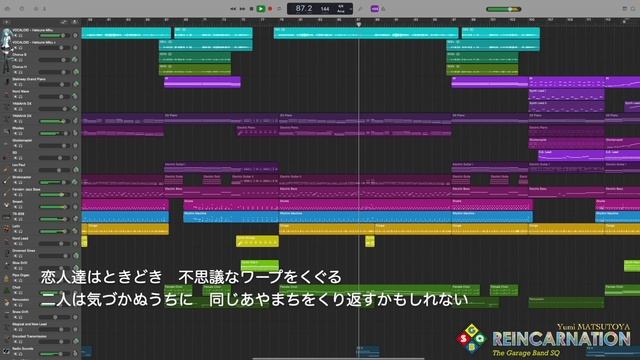Open the Library icon in toolbar
This screenshot has width=640, height=360.
(x=7, y=9)
